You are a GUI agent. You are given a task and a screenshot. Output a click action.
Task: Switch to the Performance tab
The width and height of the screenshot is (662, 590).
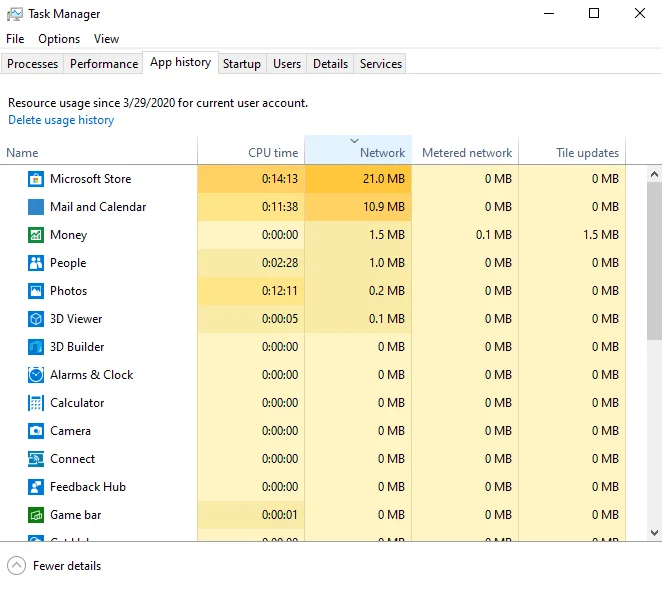coord(104,64)
